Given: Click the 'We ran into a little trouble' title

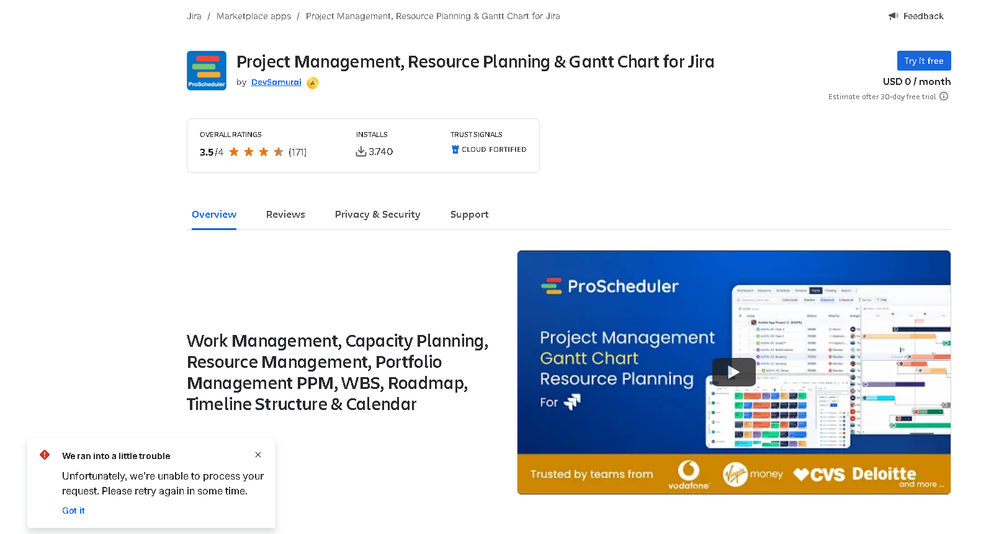Looking at the screenshot, I should tap(116, 456).
